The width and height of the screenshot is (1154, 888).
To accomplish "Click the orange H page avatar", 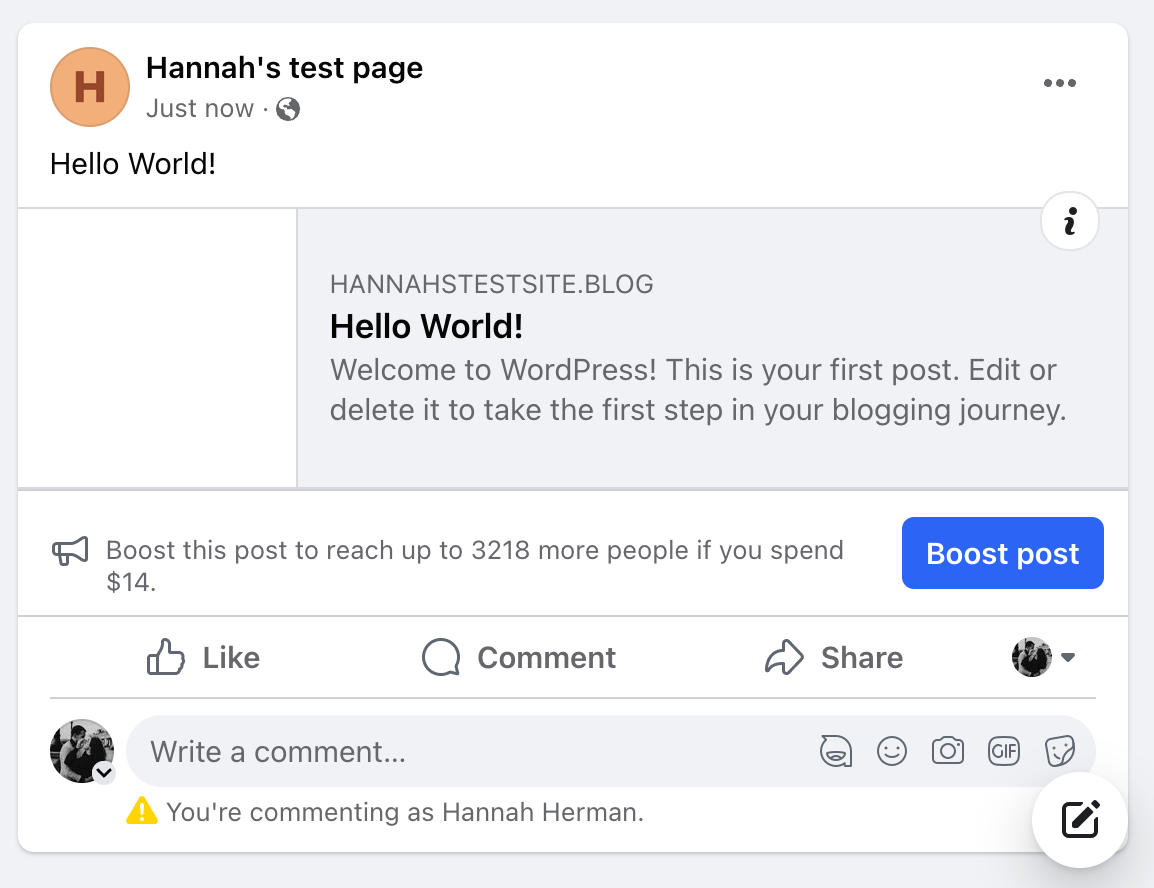I will coord(90,87).
